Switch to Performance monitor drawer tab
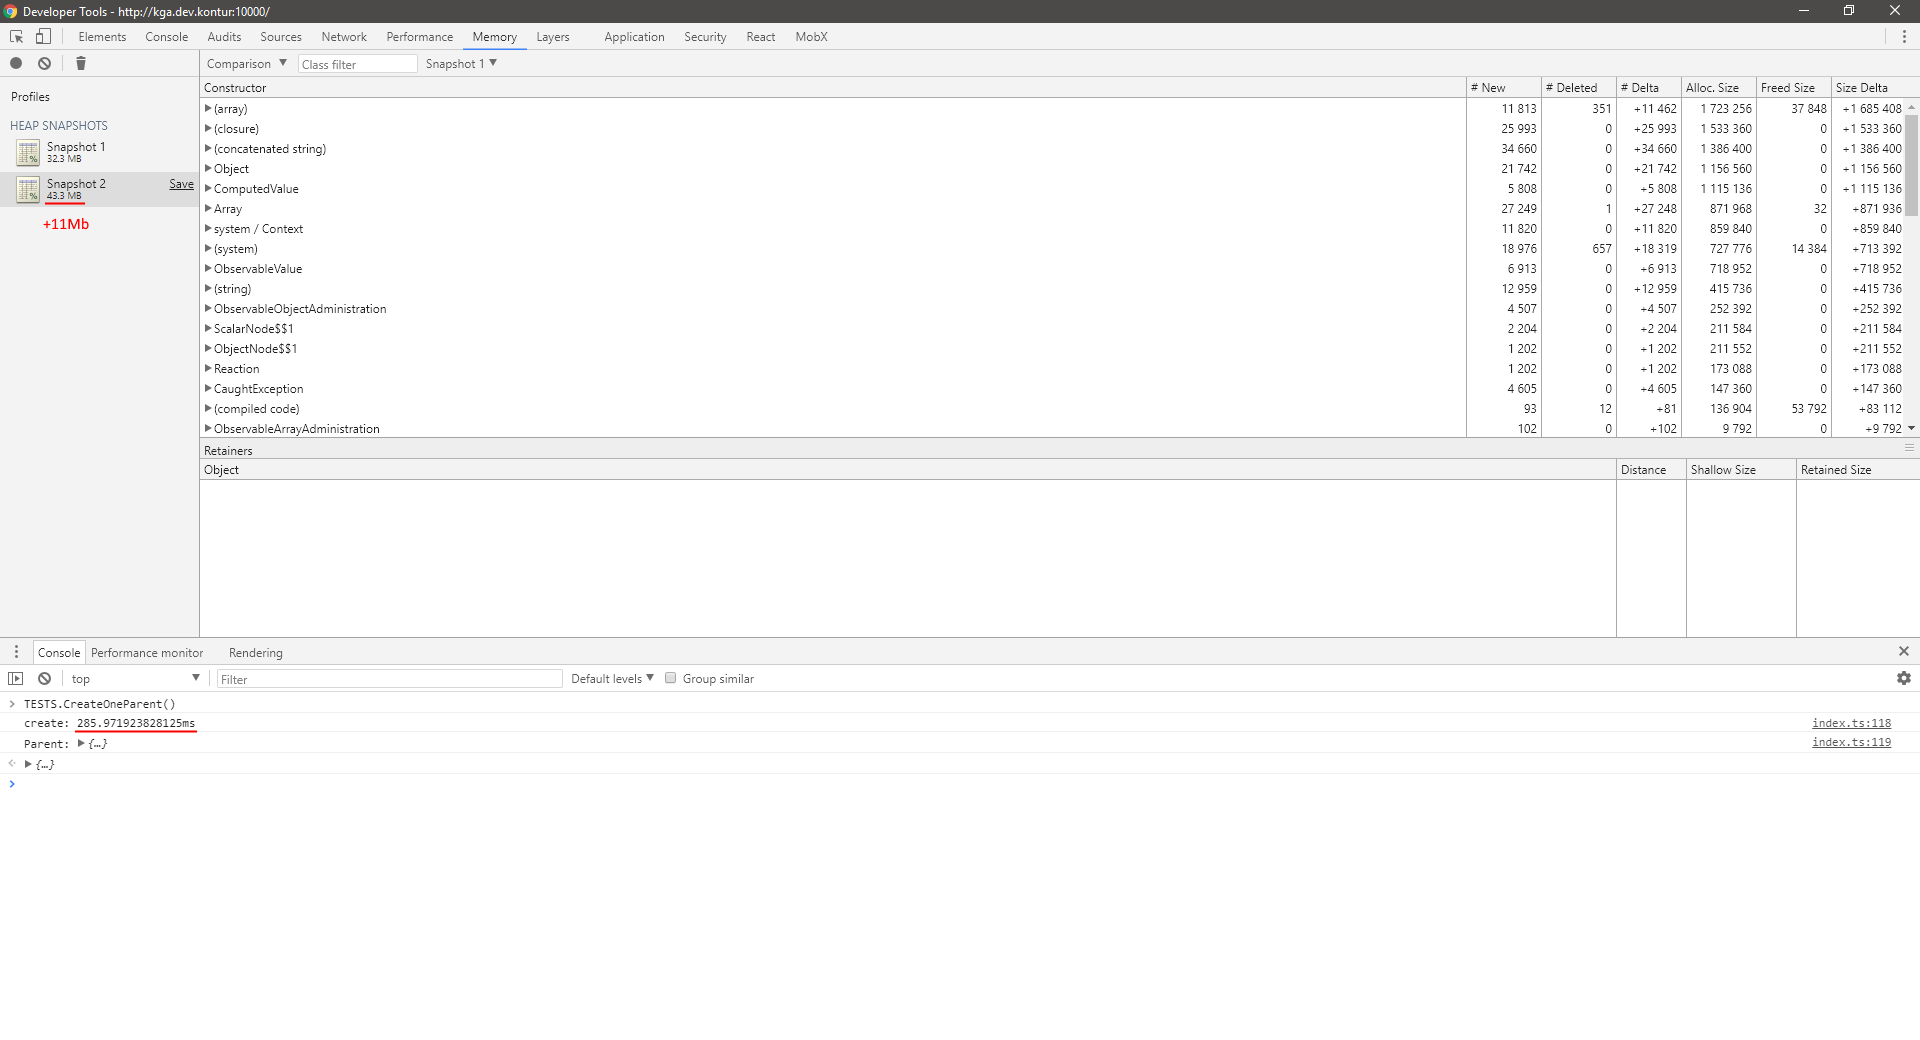This screenshot has width=1920, height=1040. 147,653
